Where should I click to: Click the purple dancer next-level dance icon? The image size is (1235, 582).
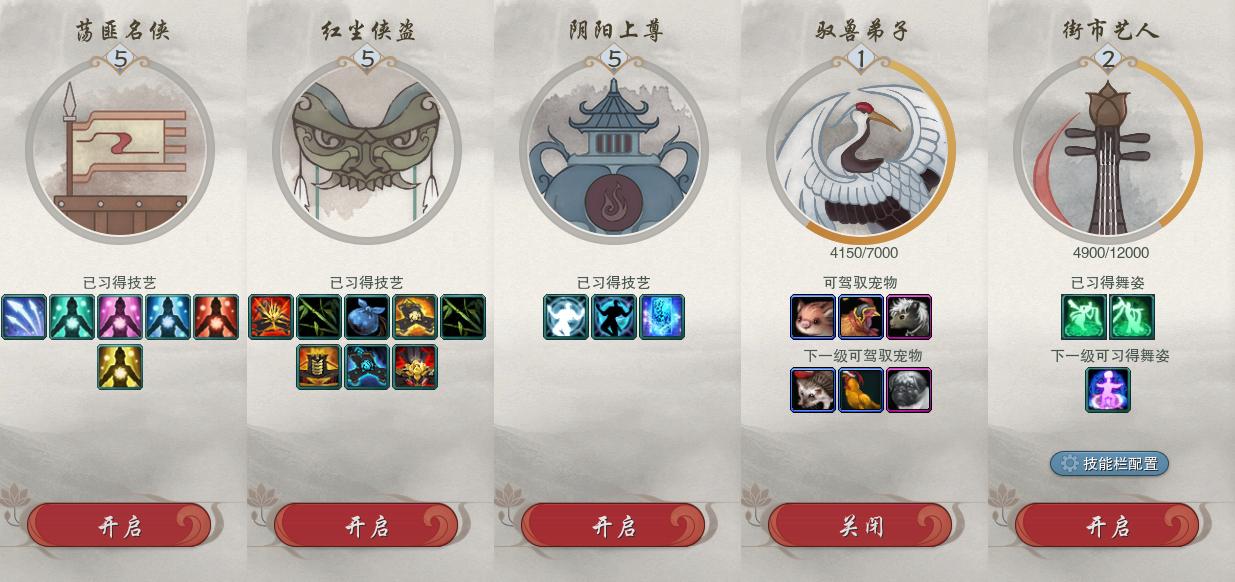pyautogui.click(x=1108, y=390)
